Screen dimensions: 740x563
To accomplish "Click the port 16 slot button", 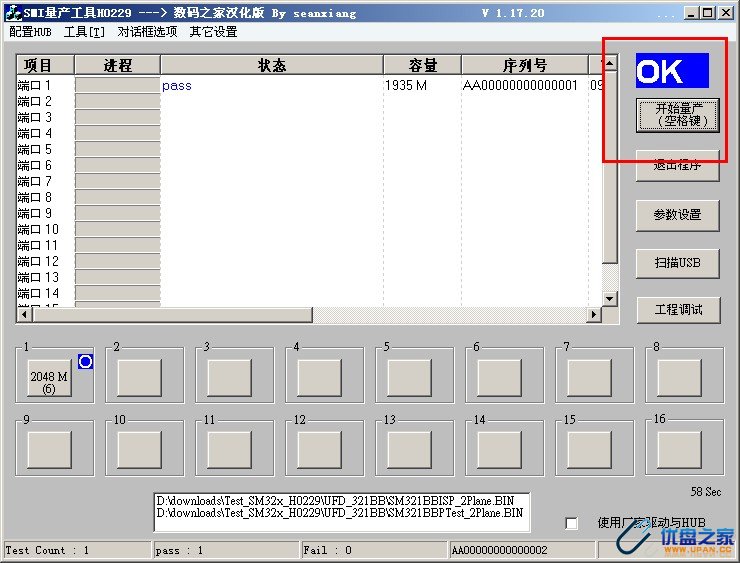I will click(x=679, y=449).
